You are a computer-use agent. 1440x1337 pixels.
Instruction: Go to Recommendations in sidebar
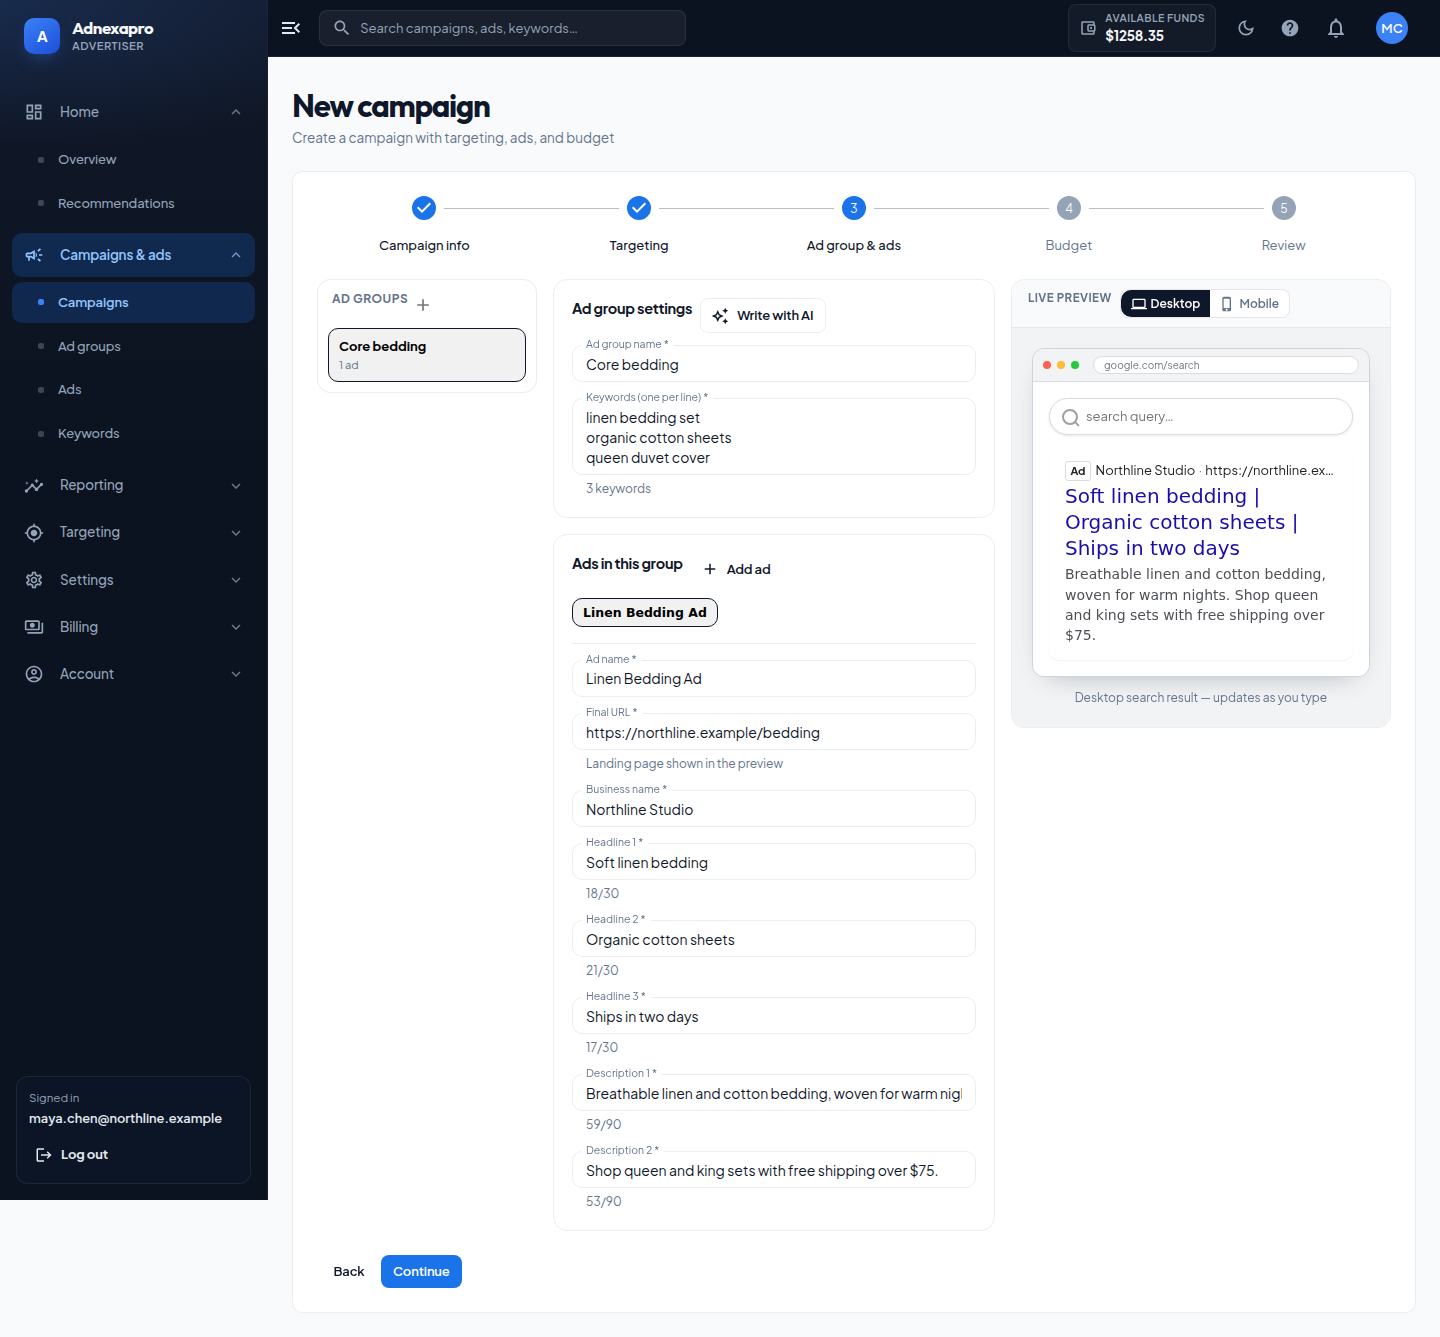click(133, 203)
